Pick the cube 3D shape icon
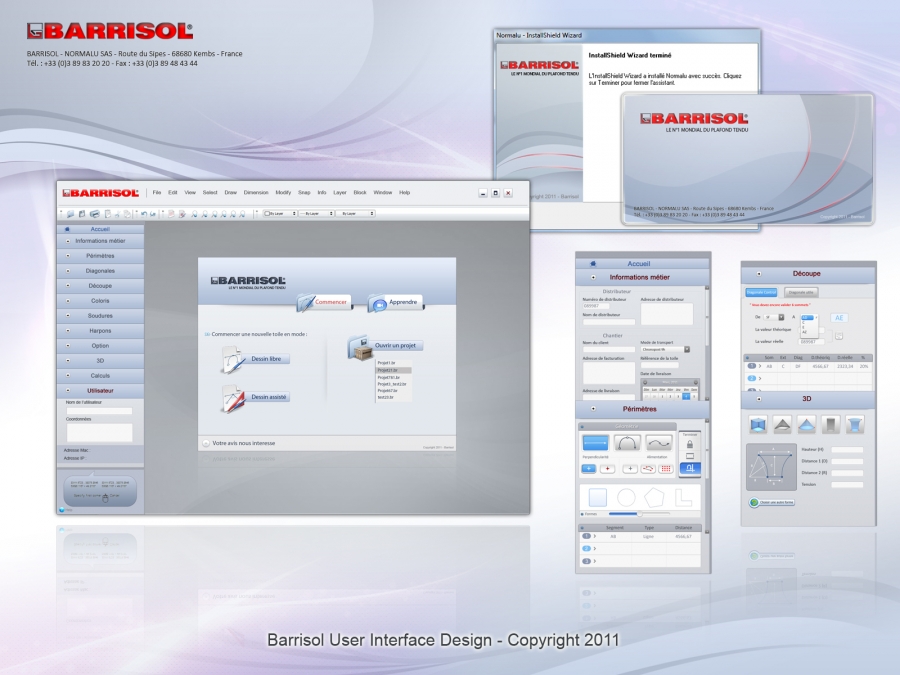 758,425
